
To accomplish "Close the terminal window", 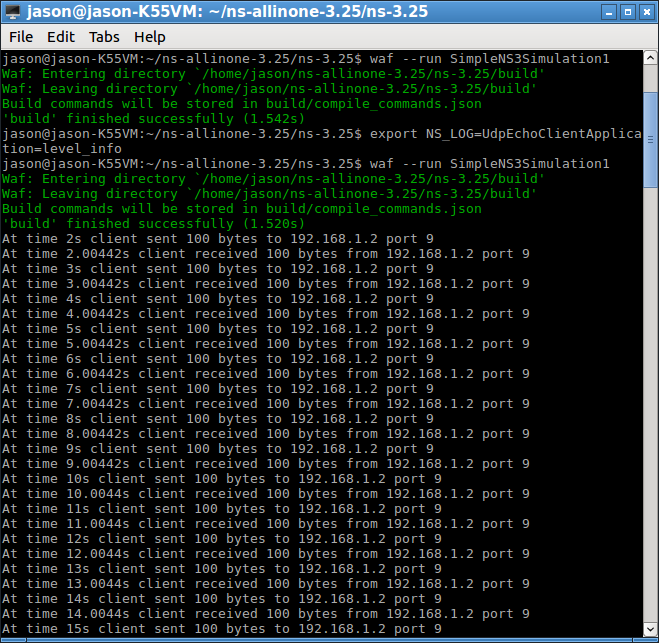I will click(x=646, y=12).
